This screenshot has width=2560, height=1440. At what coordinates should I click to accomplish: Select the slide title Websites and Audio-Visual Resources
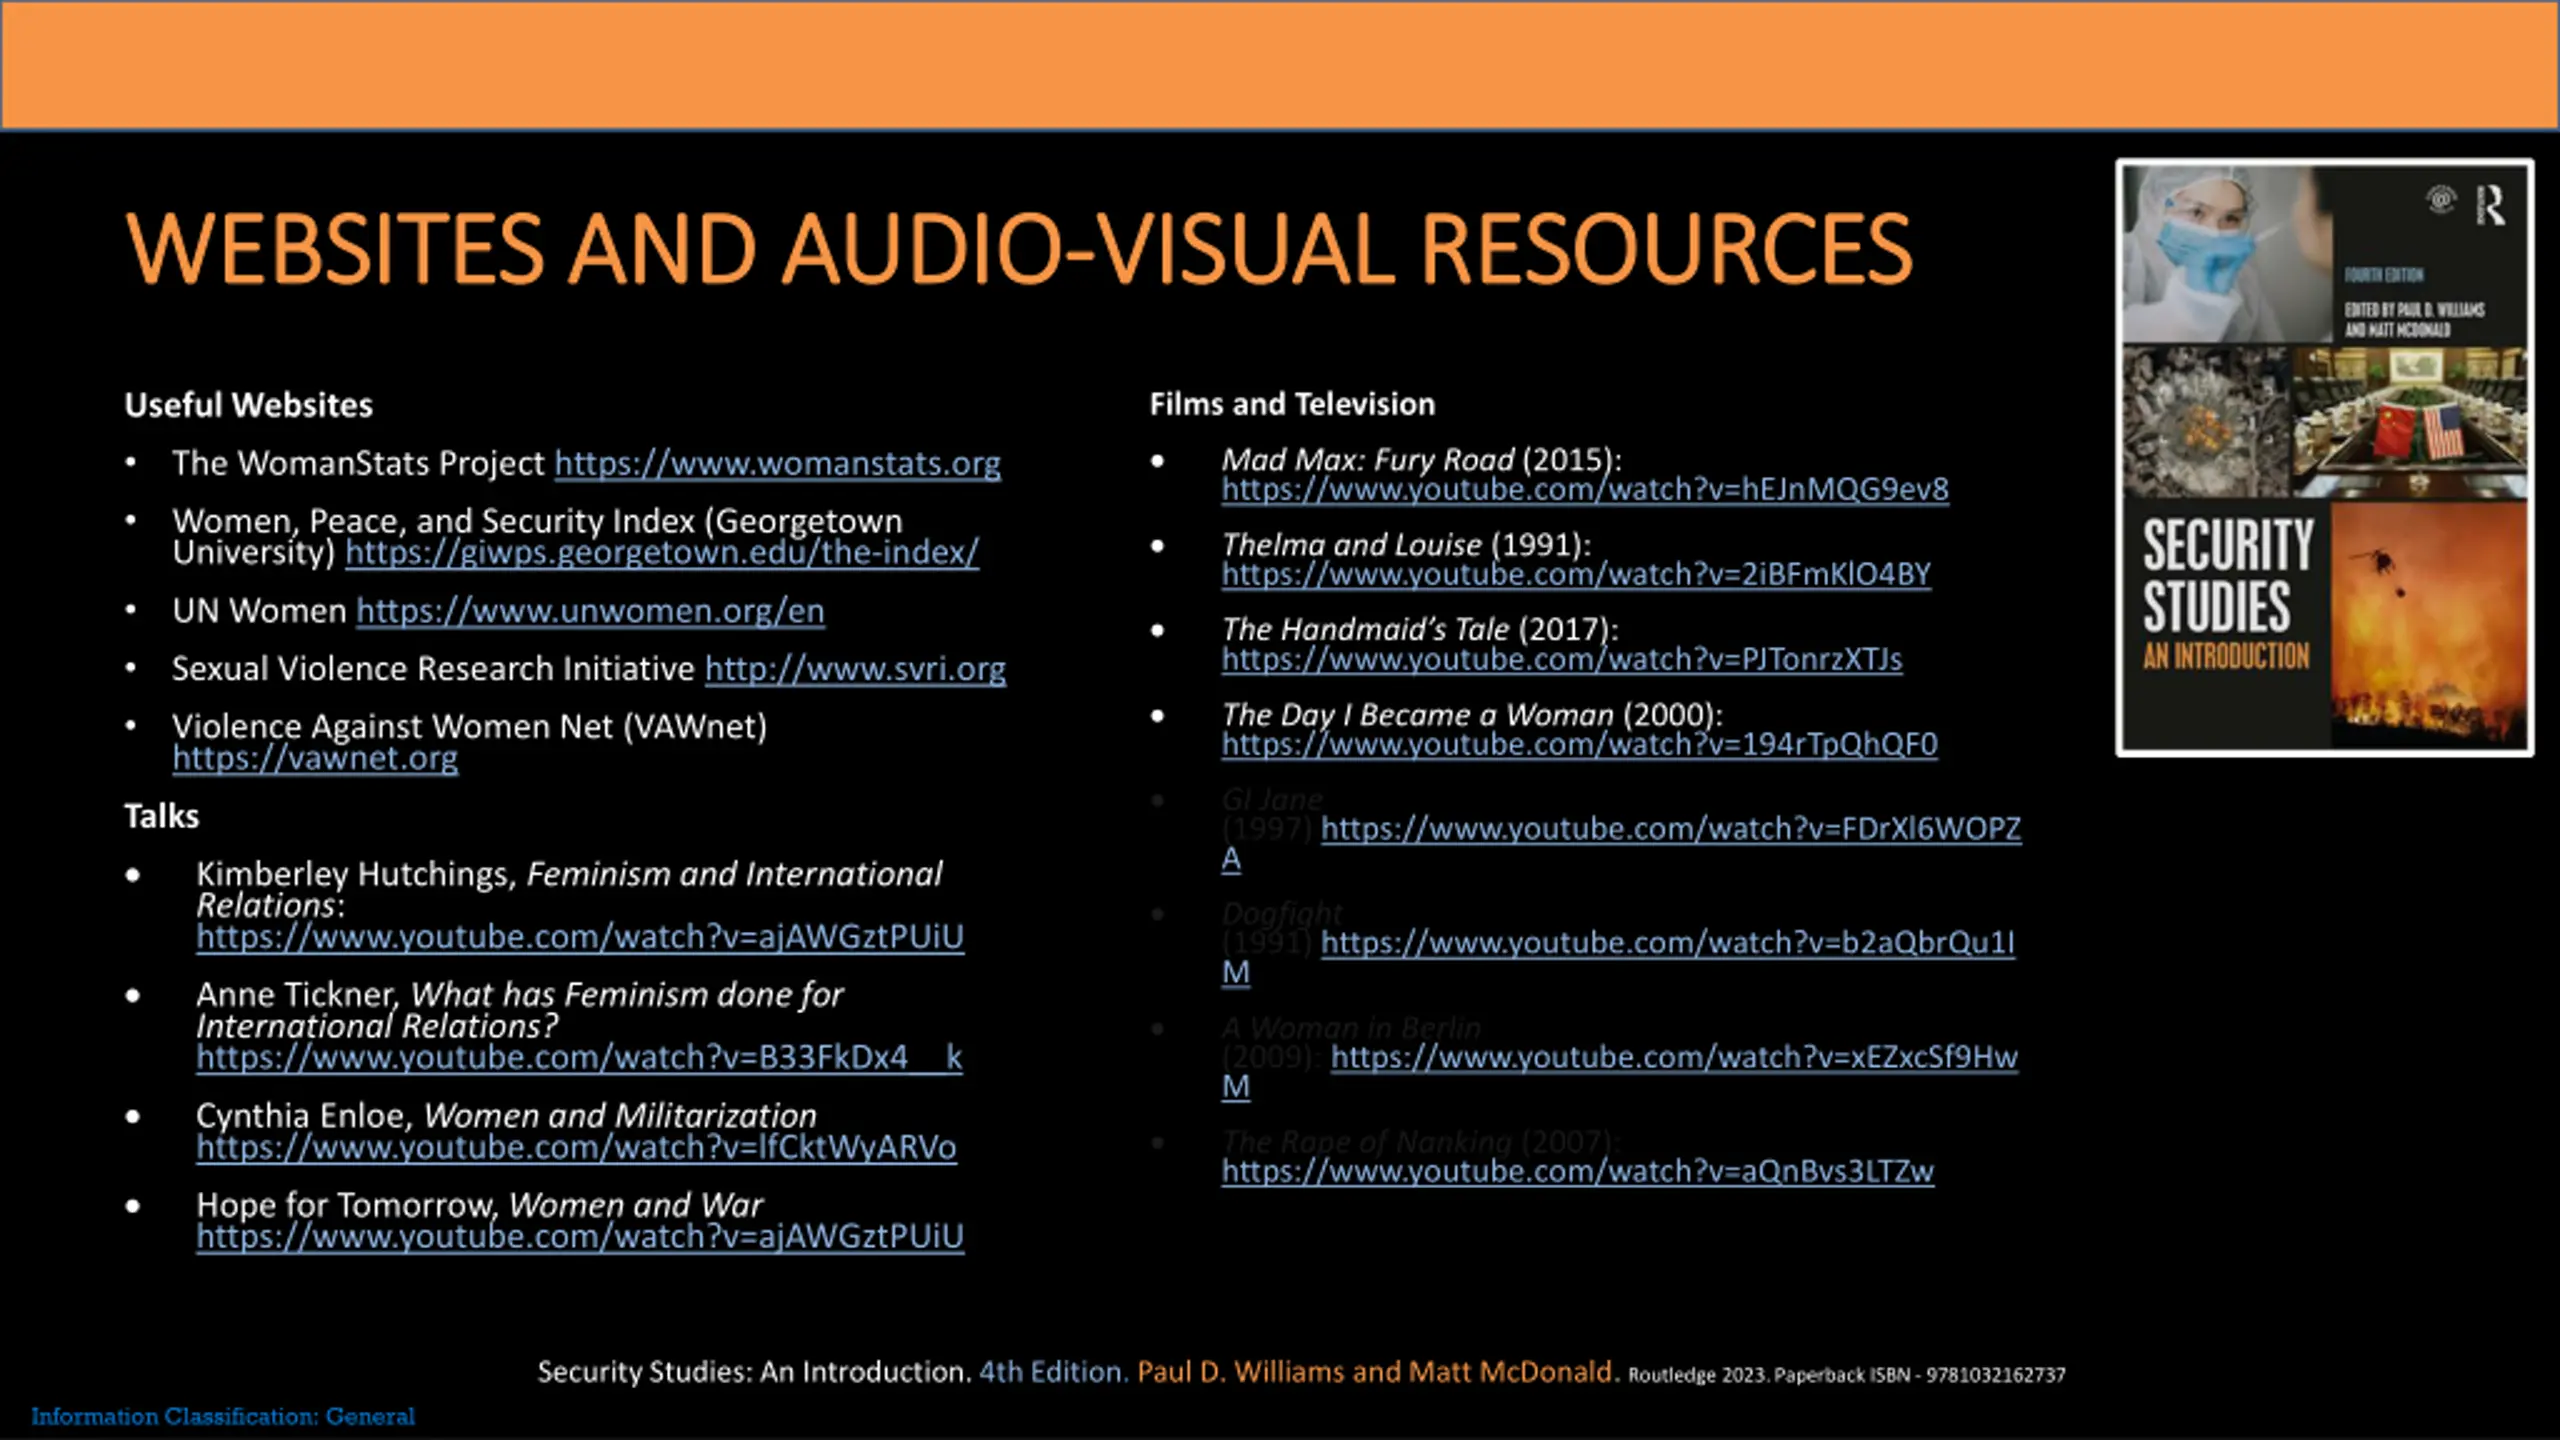coord(1018,247)
